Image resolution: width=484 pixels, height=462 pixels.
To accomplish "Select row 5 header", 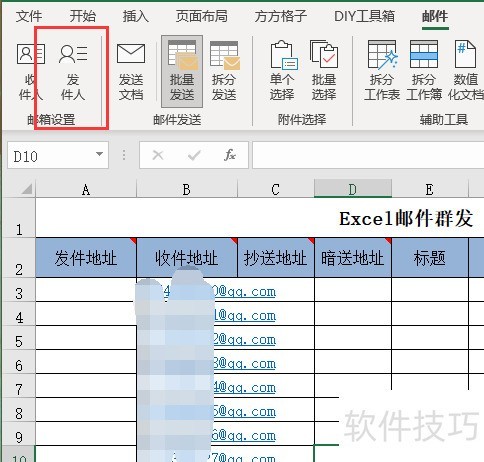I will (x=19, y=338).
